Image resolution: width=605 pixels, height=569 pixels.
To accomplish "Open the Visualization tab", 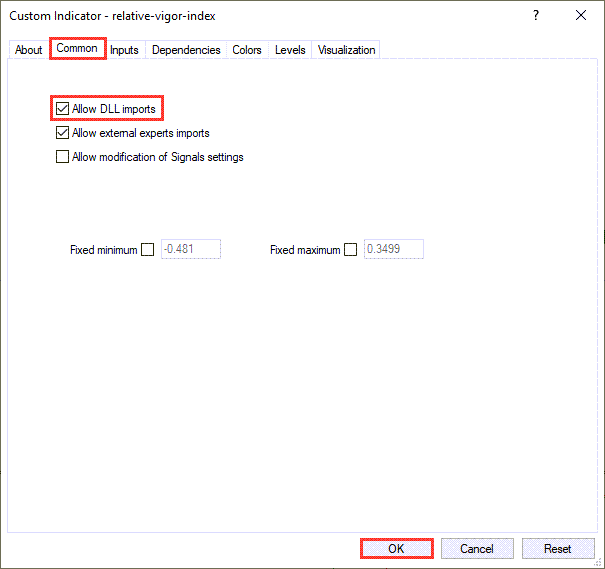I will click(x=346, y=50).
